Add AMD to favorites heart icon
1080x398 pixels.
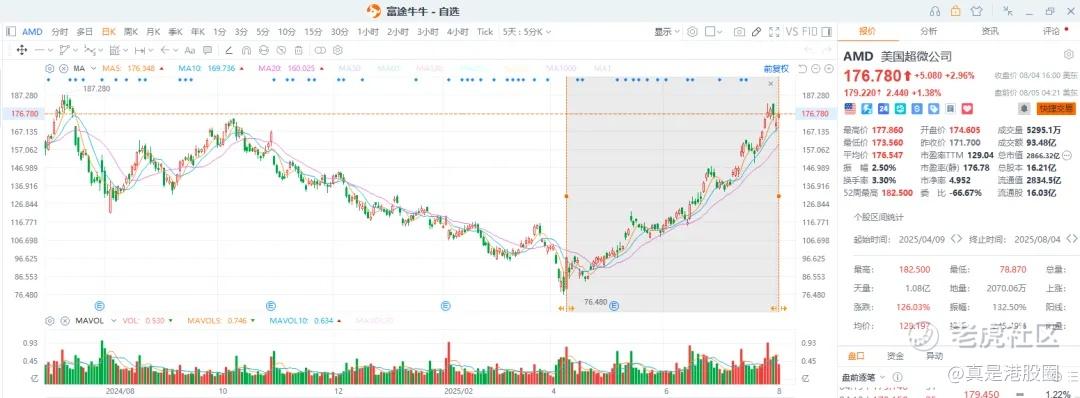tap(966, 108)
